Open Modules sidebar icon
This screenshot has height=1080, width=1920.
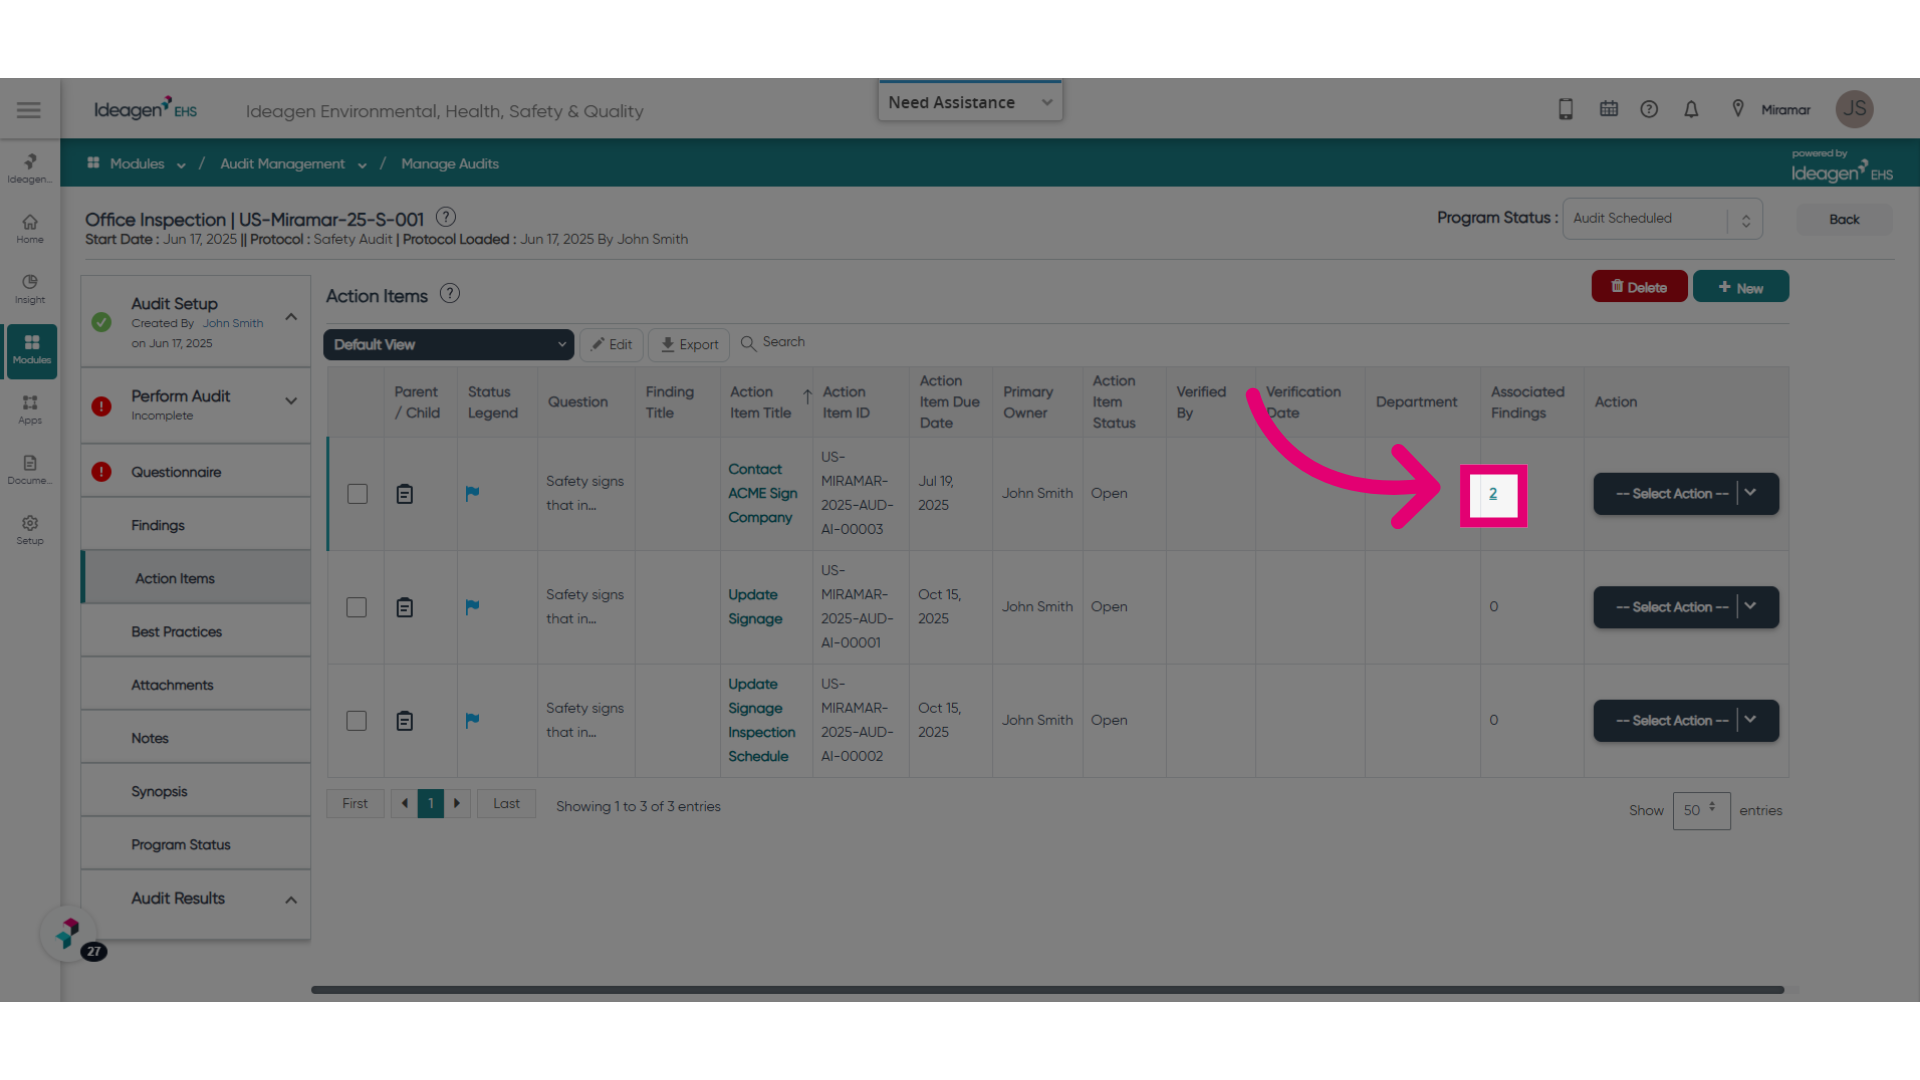(31, 350)
